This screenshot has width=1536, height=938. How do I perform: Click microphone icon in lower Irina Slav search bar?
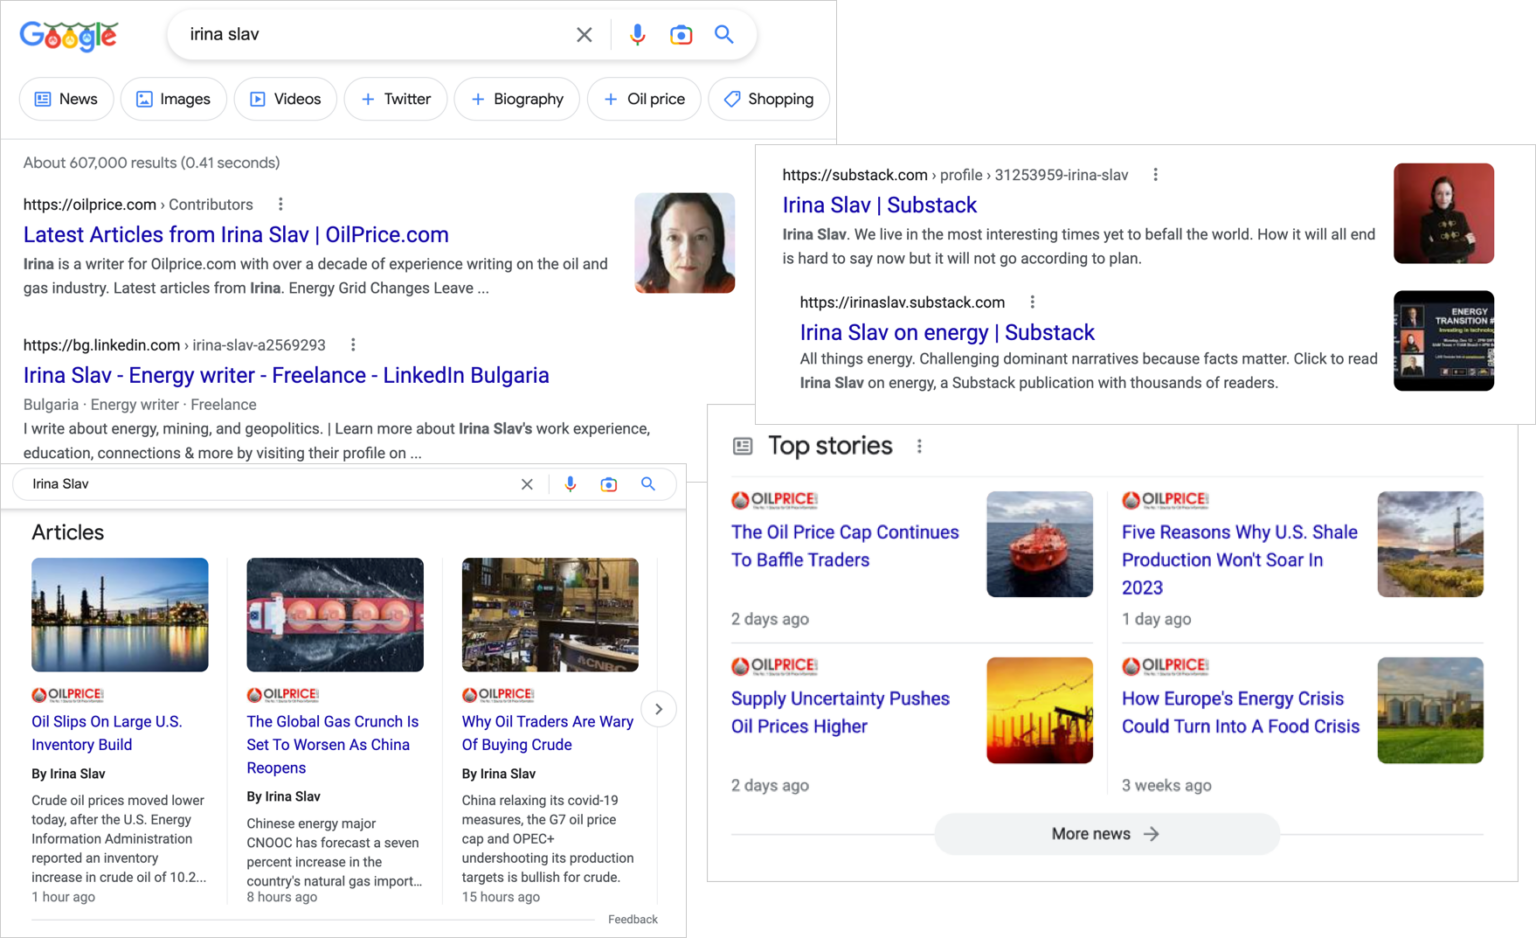click(x=570, y=484)
